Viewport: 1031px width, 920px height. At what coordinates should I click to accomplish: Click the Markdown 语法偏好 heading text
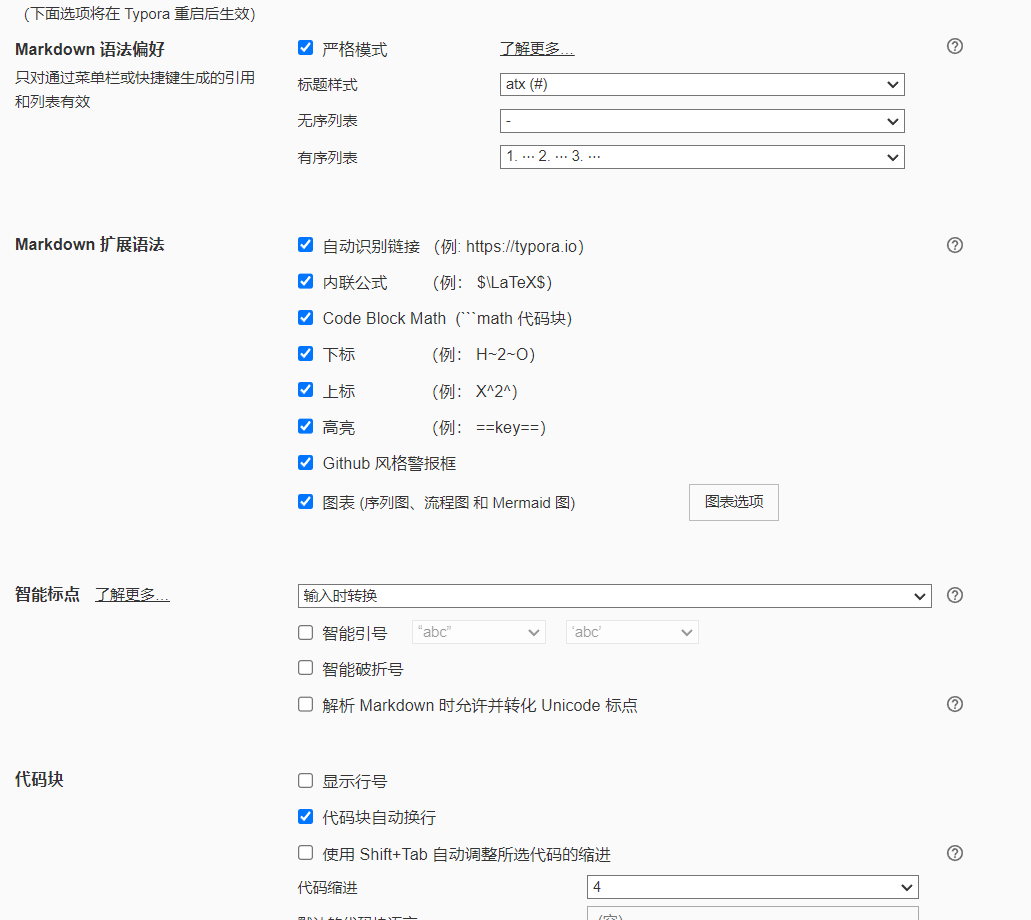pos(90,49)
